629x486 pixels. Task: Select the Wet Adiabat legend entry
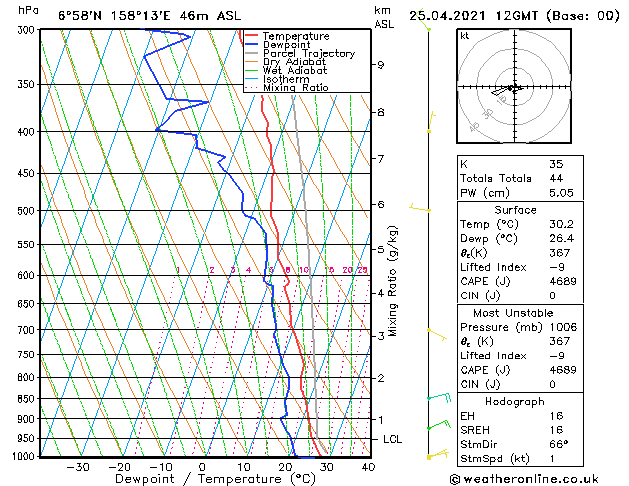point(295,71)
